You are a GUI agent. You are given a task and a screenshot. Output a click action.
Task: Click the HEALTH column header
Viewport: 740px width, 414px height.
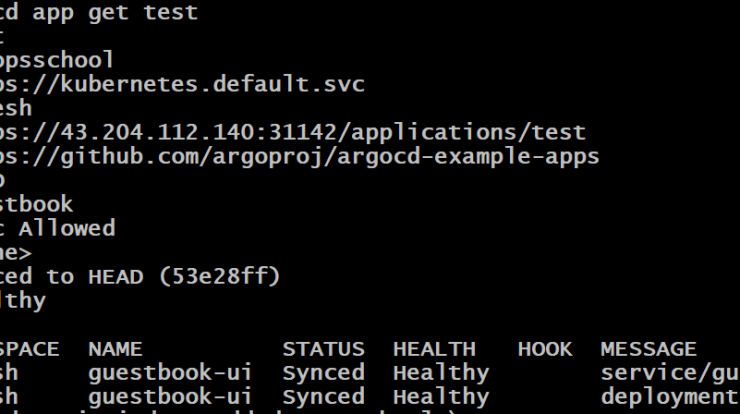434,349
